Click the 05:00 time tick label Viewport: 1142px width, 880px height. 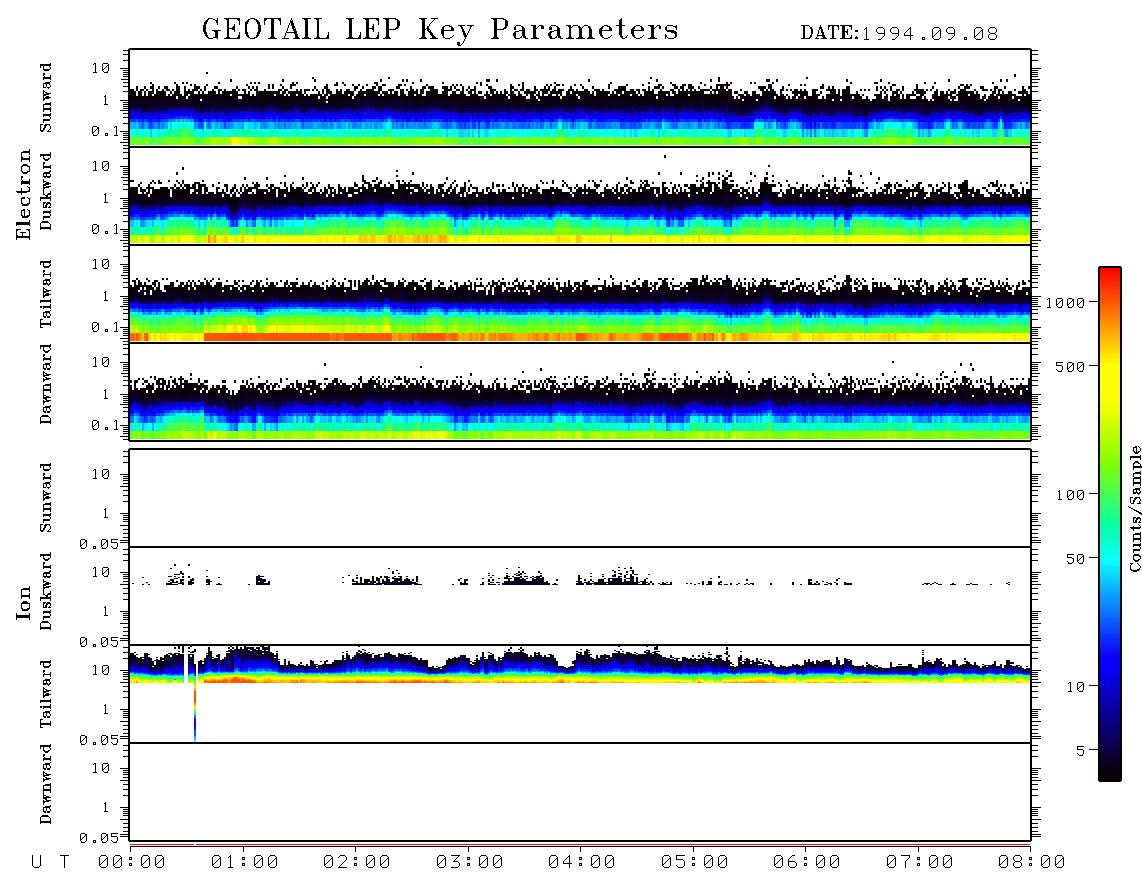(x=695, y=863)
